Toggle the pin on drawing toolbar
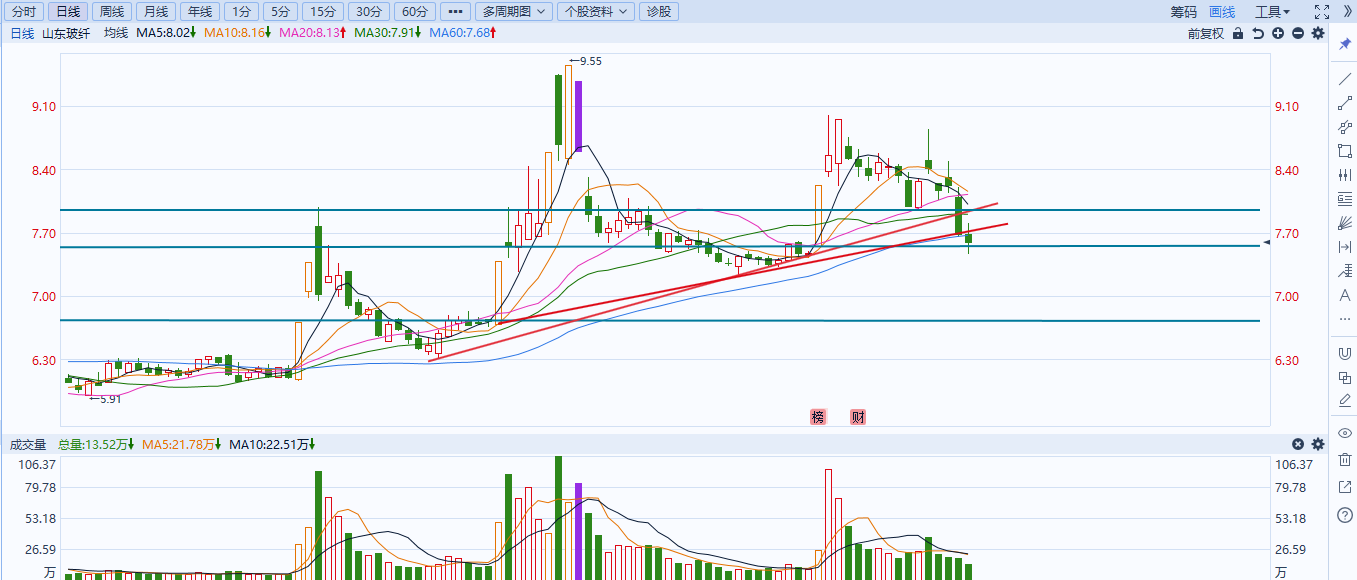 tap(1344, 45)
